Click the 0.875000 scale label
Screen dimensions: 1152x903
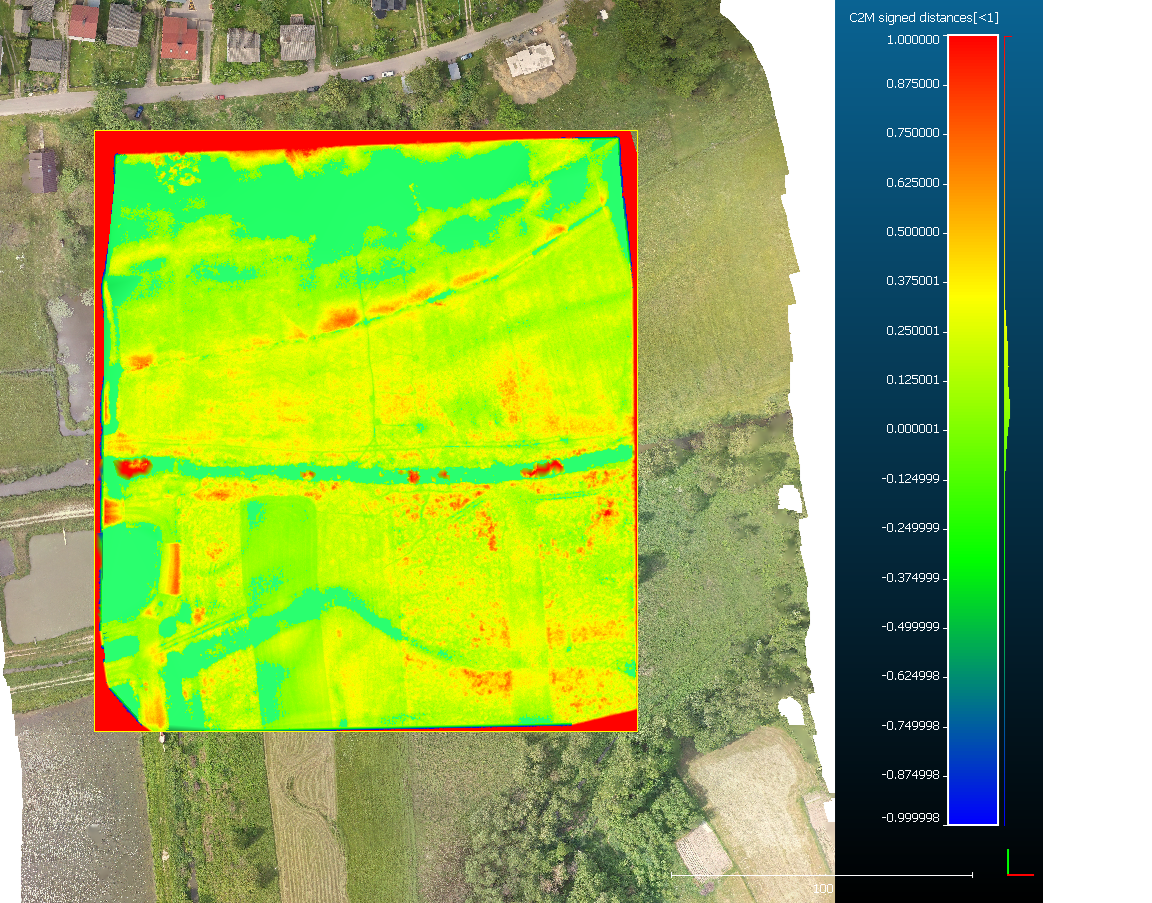[x=912, y=84]
